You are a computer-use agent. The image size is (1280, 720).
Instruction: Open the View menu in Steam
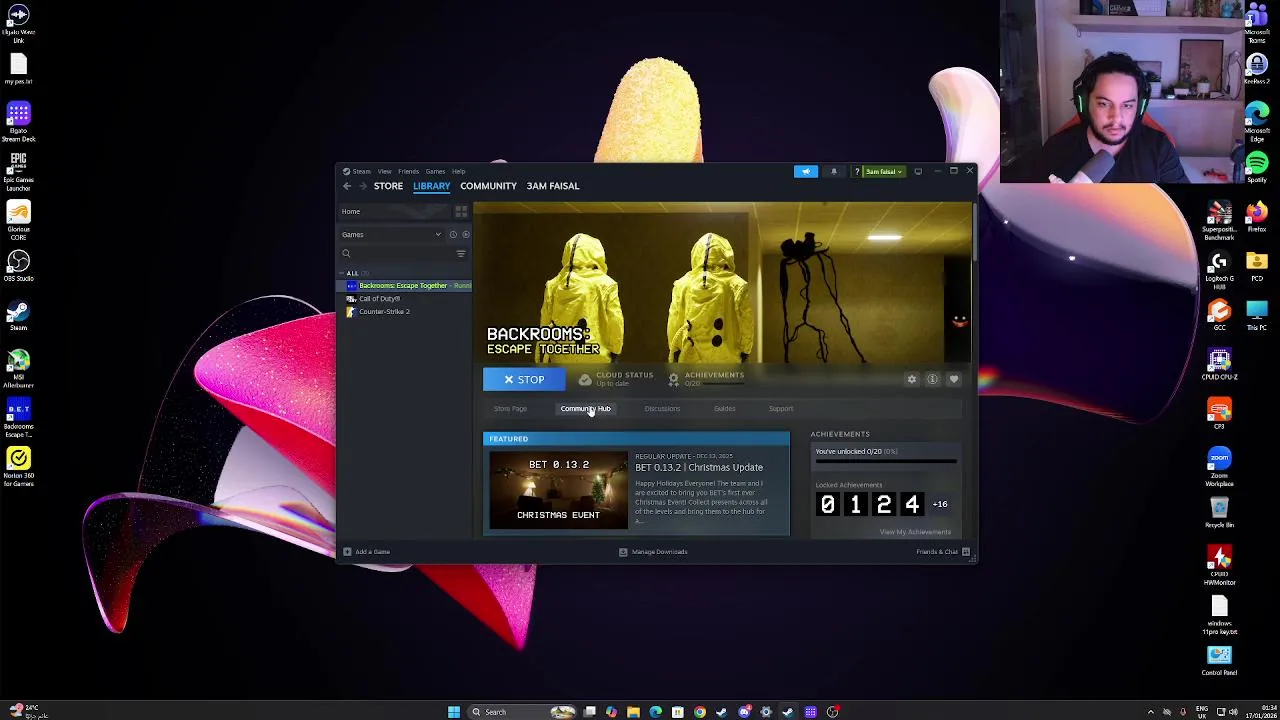[384, 171]
